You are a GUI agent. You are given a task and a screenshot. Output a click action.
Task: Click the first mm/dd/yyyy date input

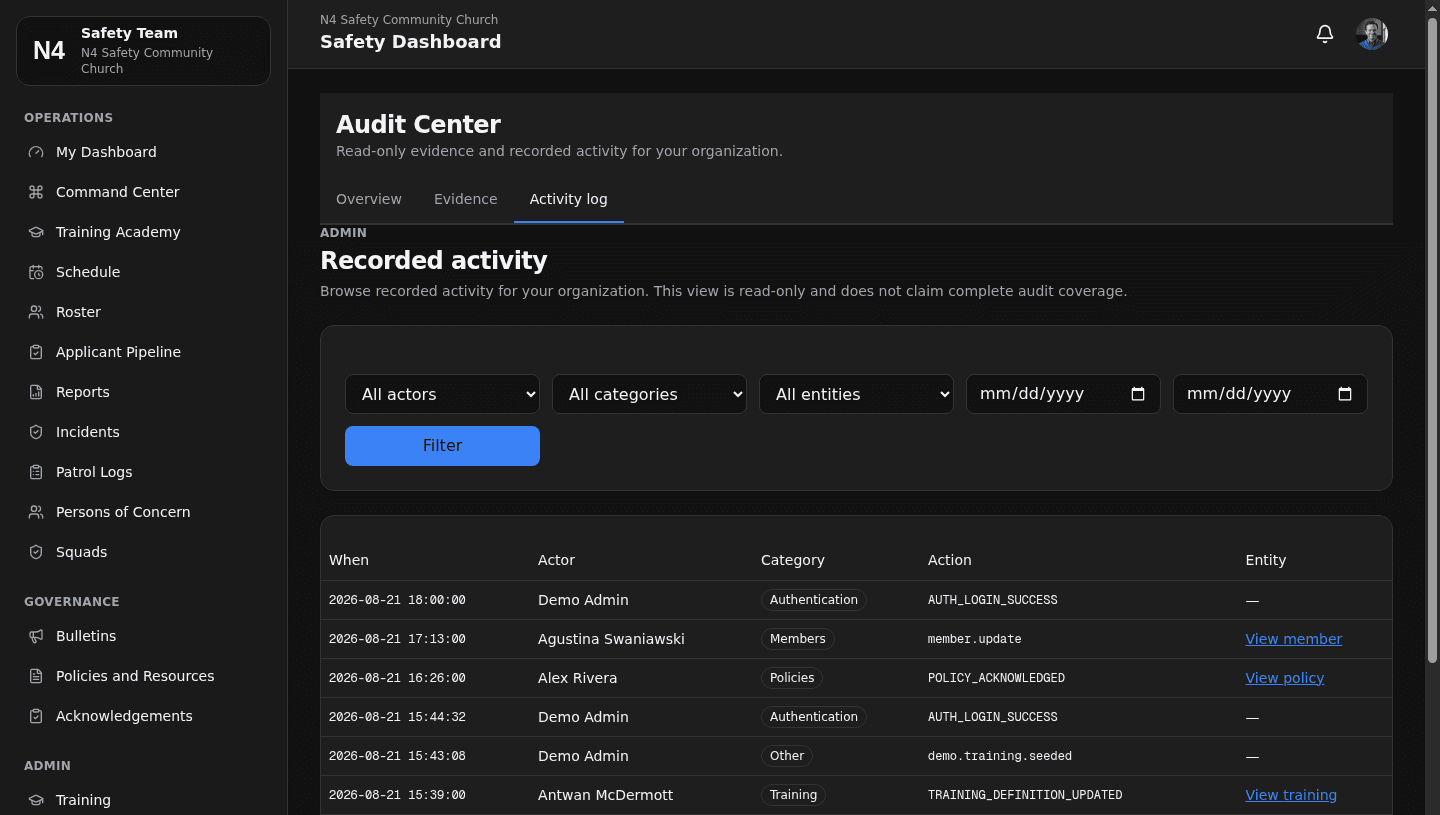(1063, 394)
